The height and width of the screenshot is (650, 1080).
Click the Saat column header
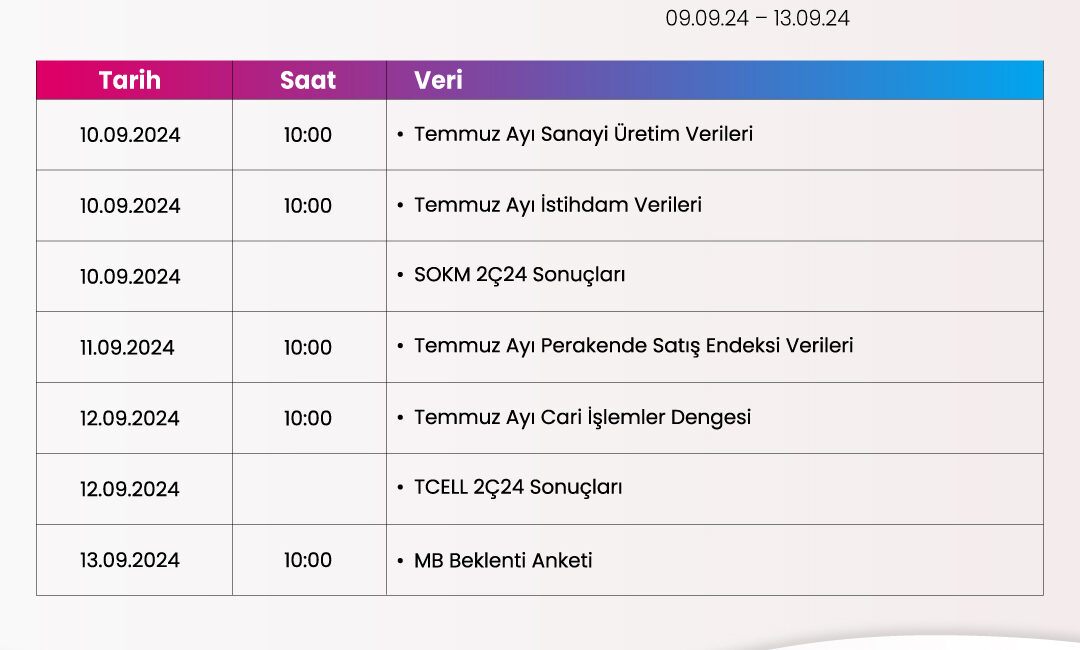(x=308, y=81)
